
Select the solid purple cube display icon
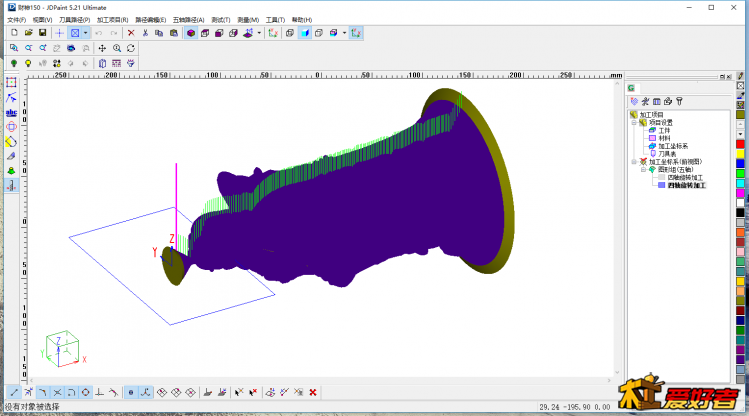click(219, 33)
